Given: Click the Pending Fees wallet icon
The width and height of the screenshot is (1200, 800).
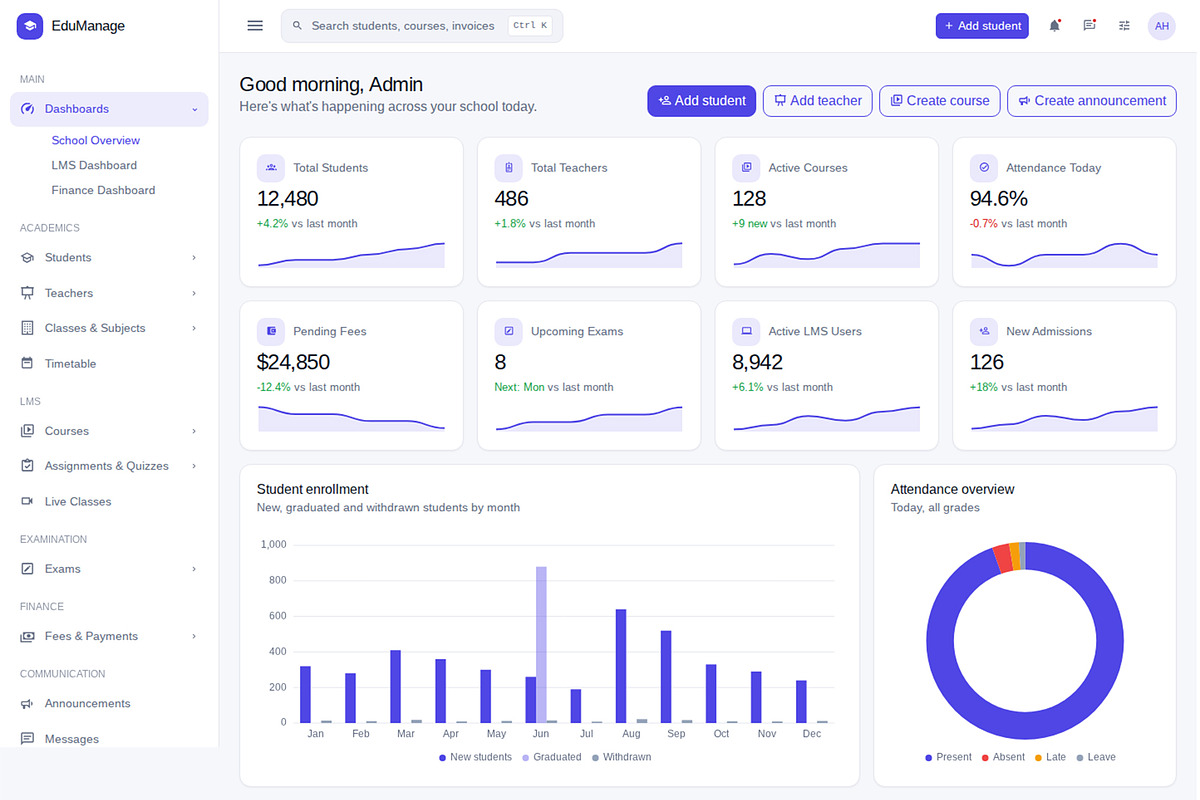Looking at the screenshot, I should pos(271,331).
